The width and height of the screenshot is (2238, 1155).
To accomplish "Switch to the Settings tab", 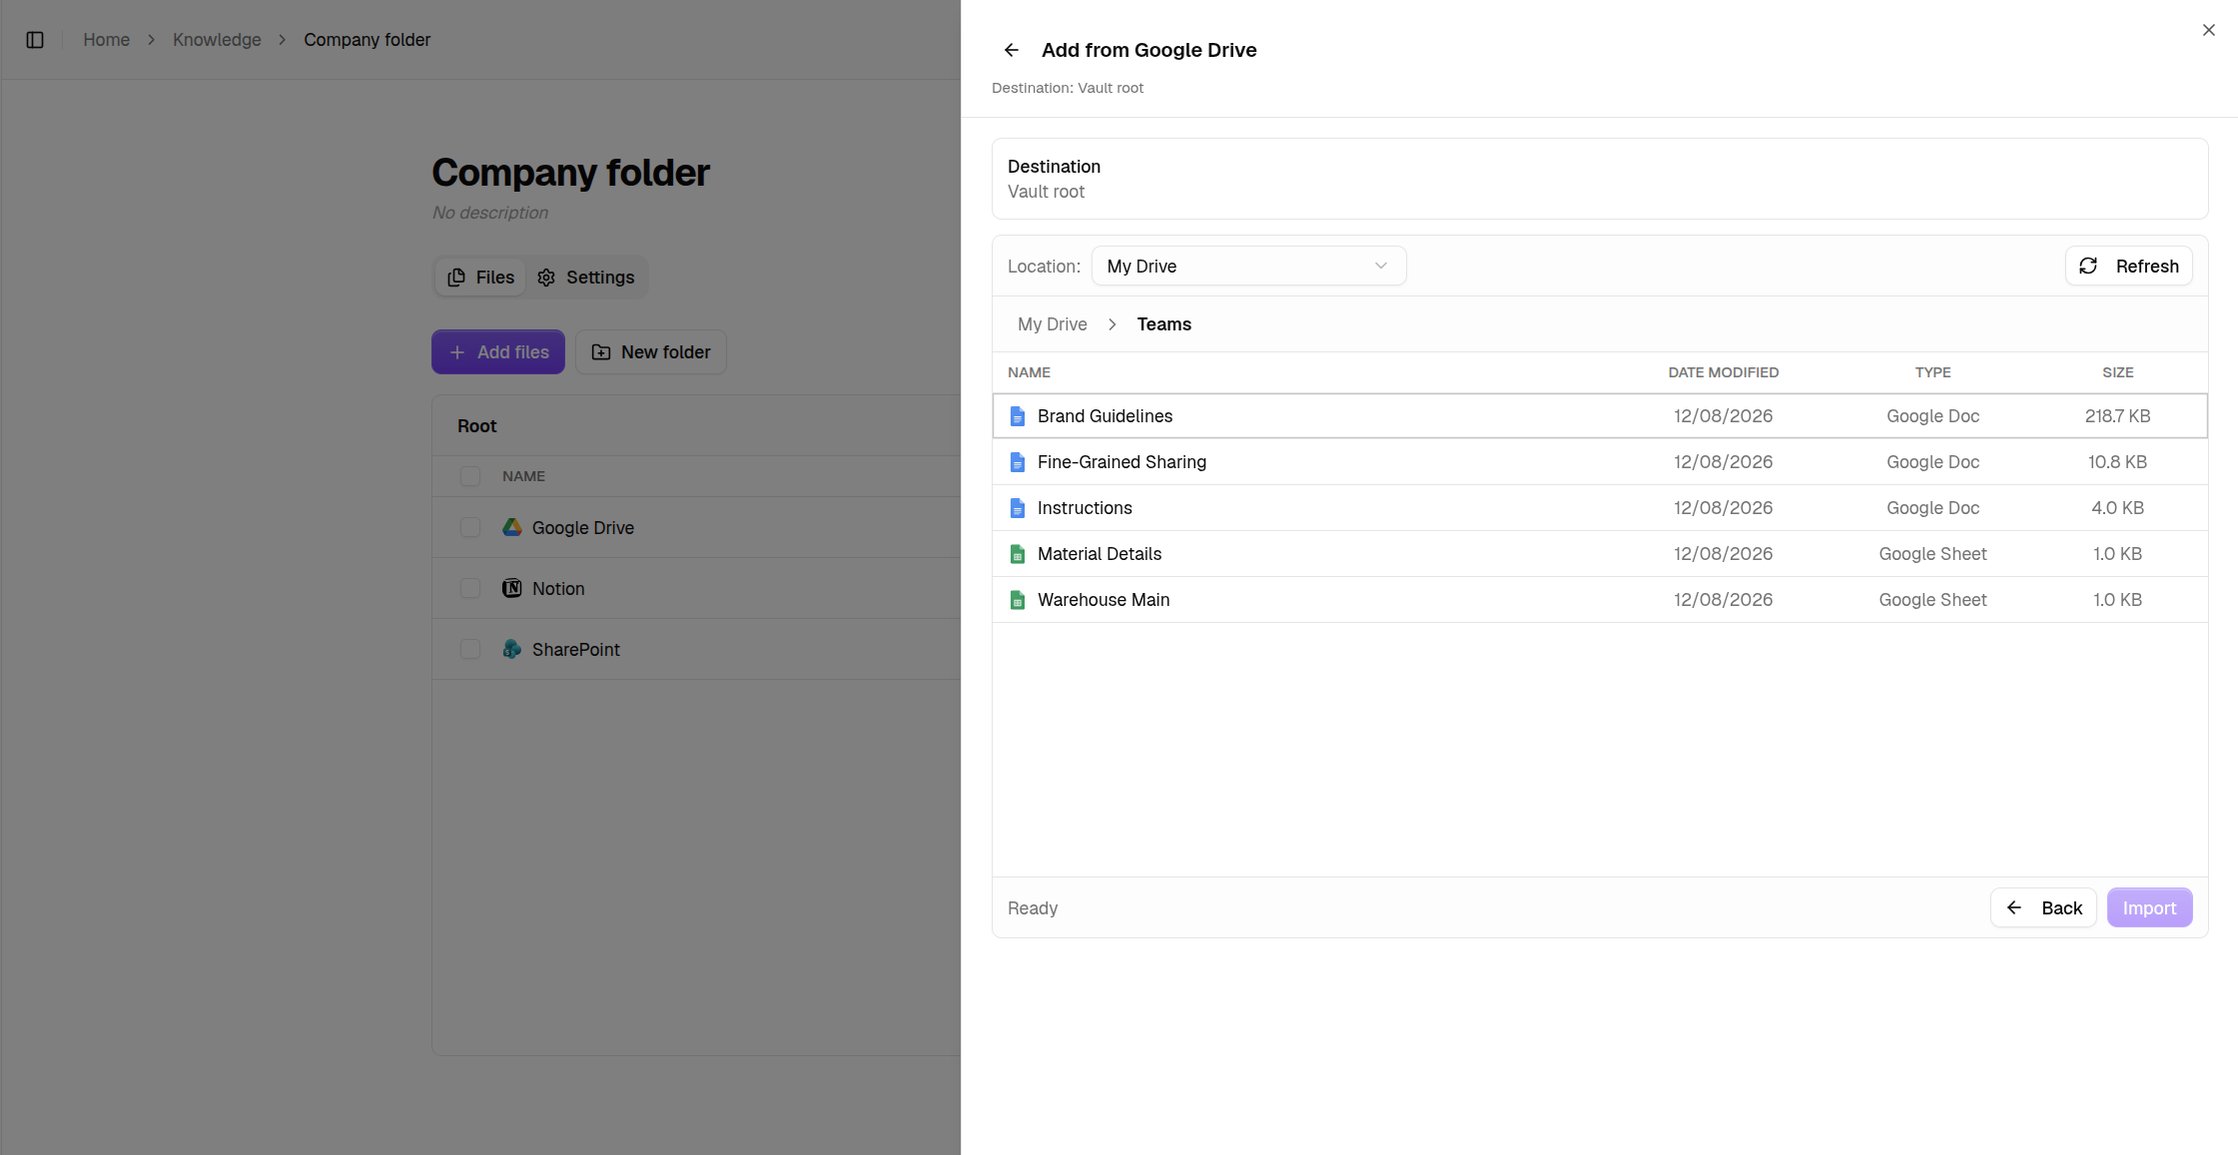I will tap(586, 277).
